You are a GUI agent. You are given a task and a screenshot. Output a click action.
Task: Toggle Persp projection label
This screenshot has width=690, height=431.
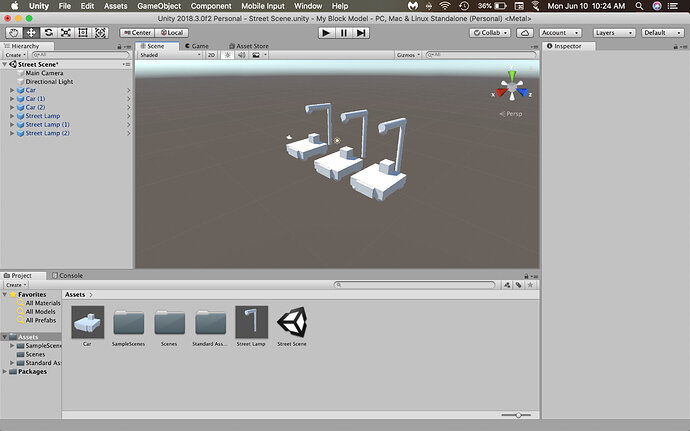[510, 114]
